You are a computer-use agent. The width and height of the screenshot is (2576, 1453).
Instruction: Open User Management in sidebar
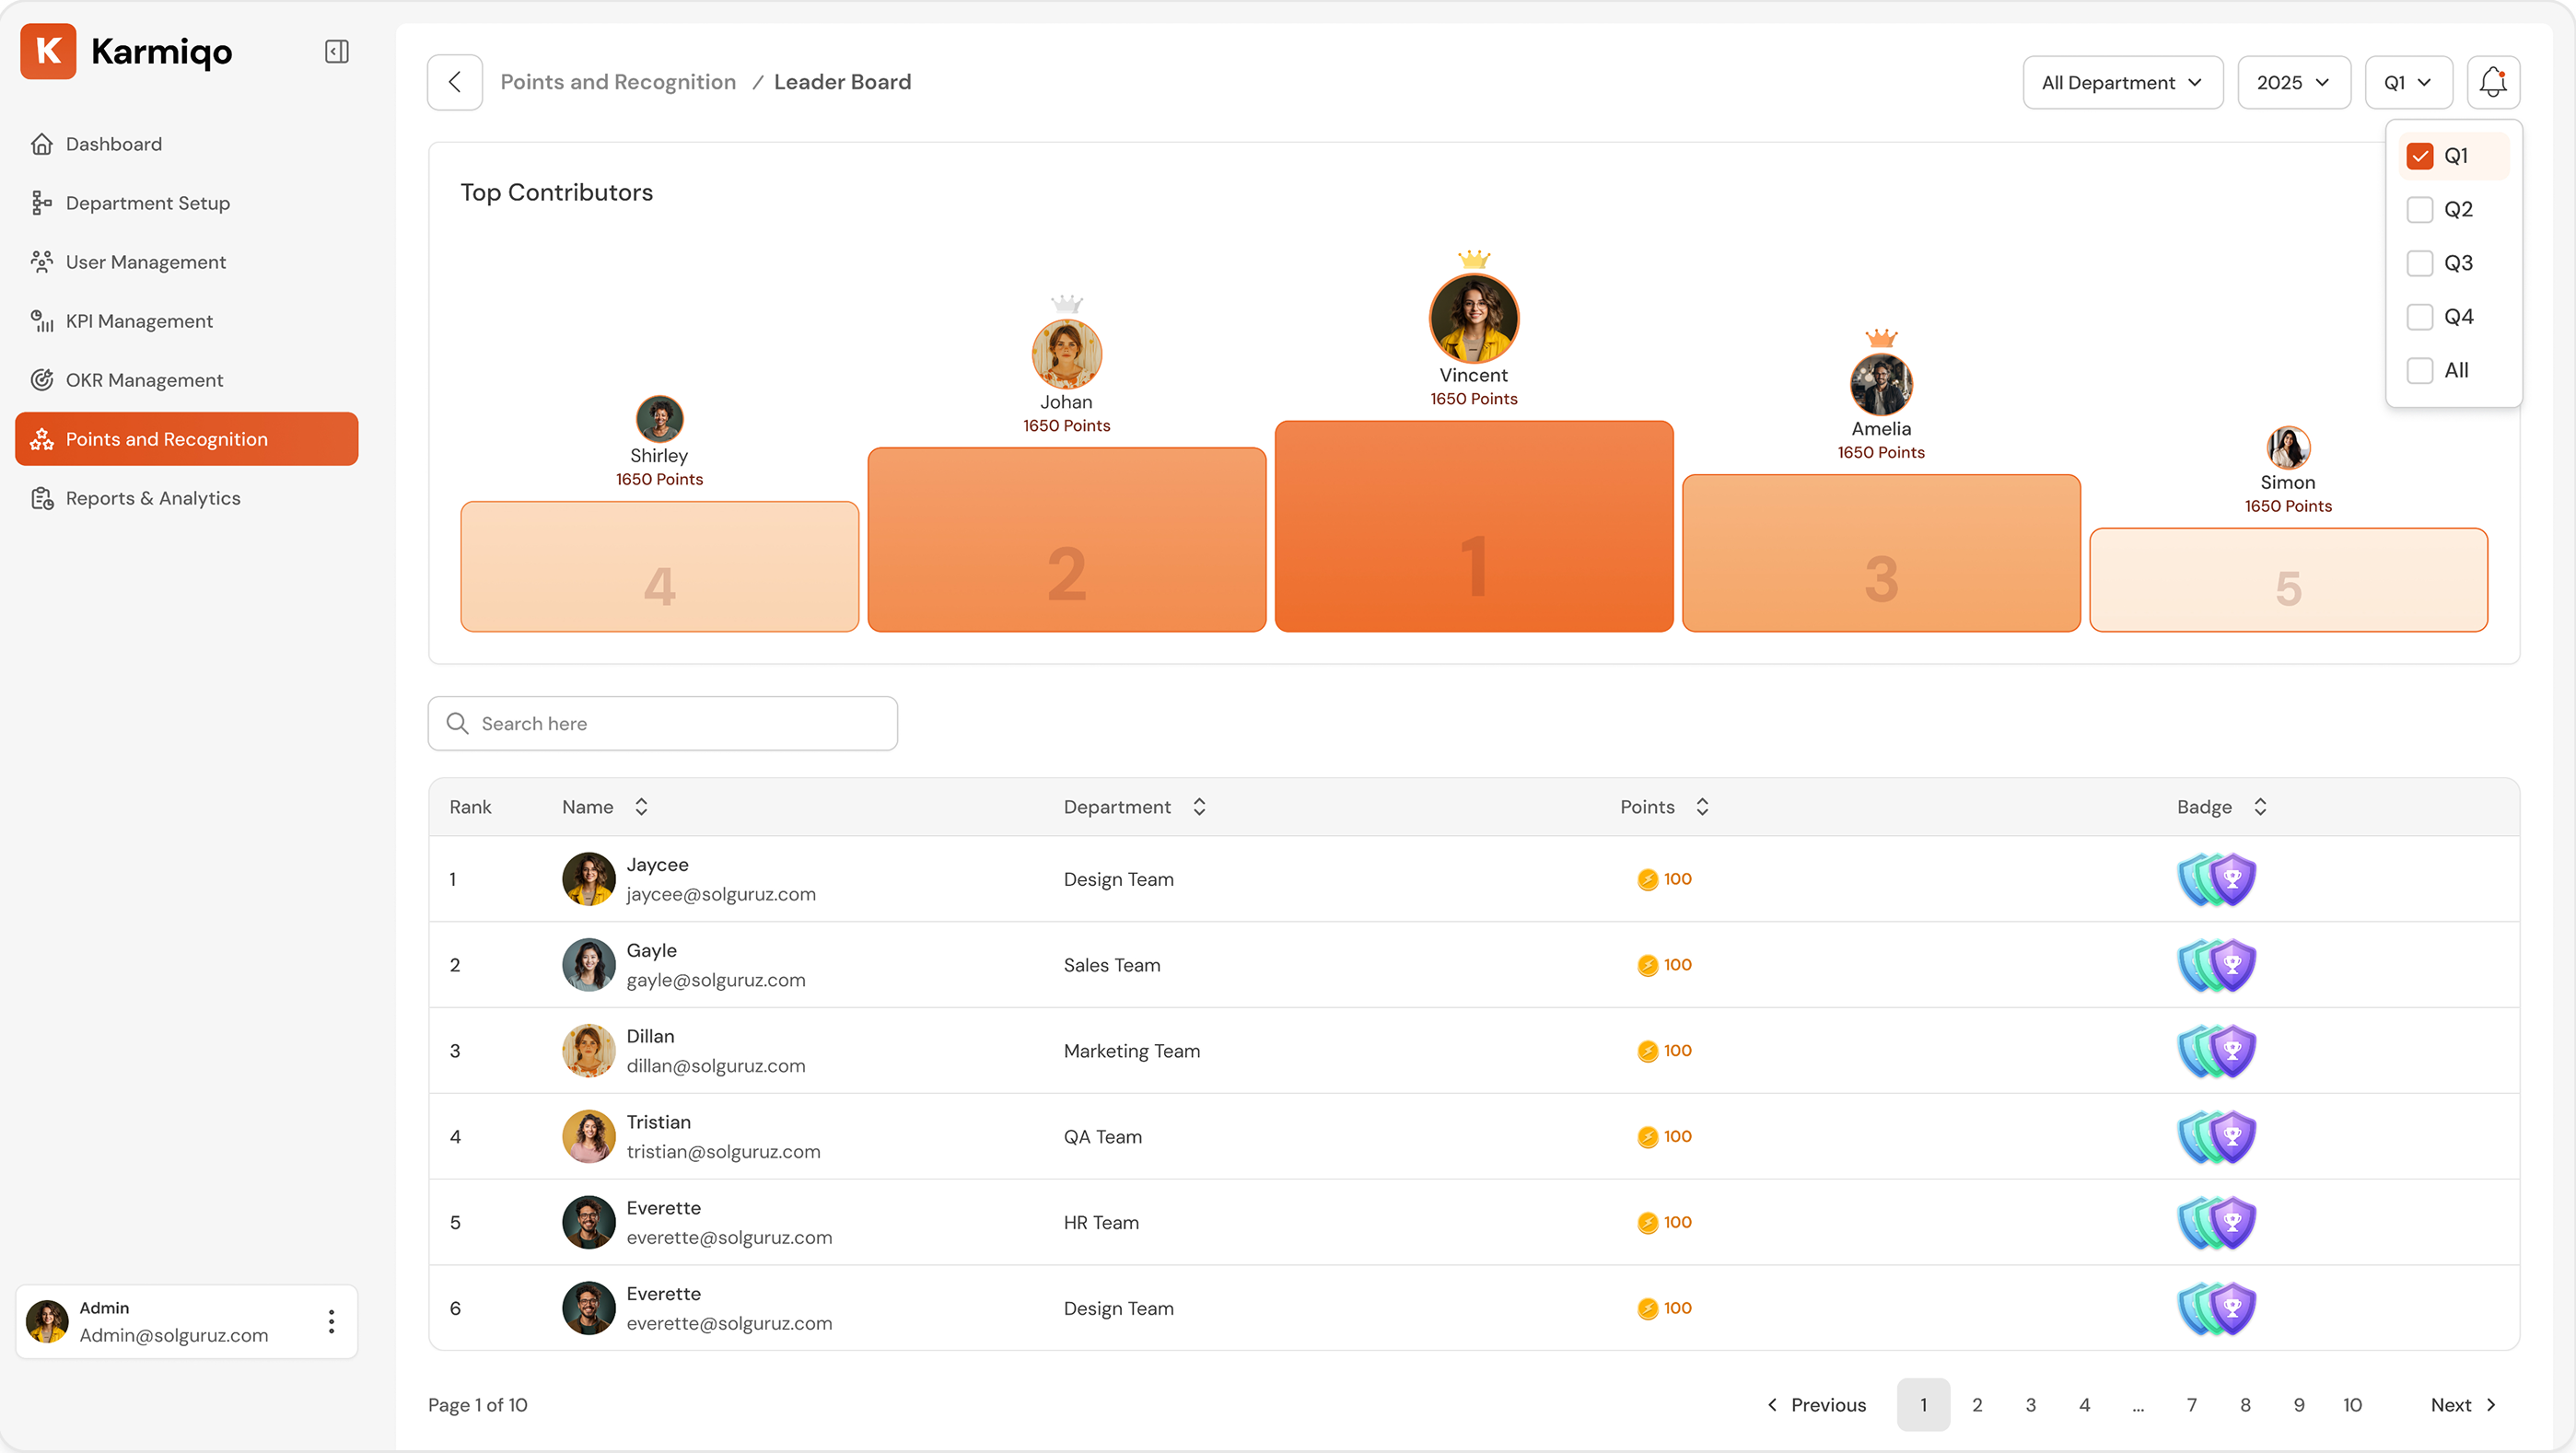point(186,262)
